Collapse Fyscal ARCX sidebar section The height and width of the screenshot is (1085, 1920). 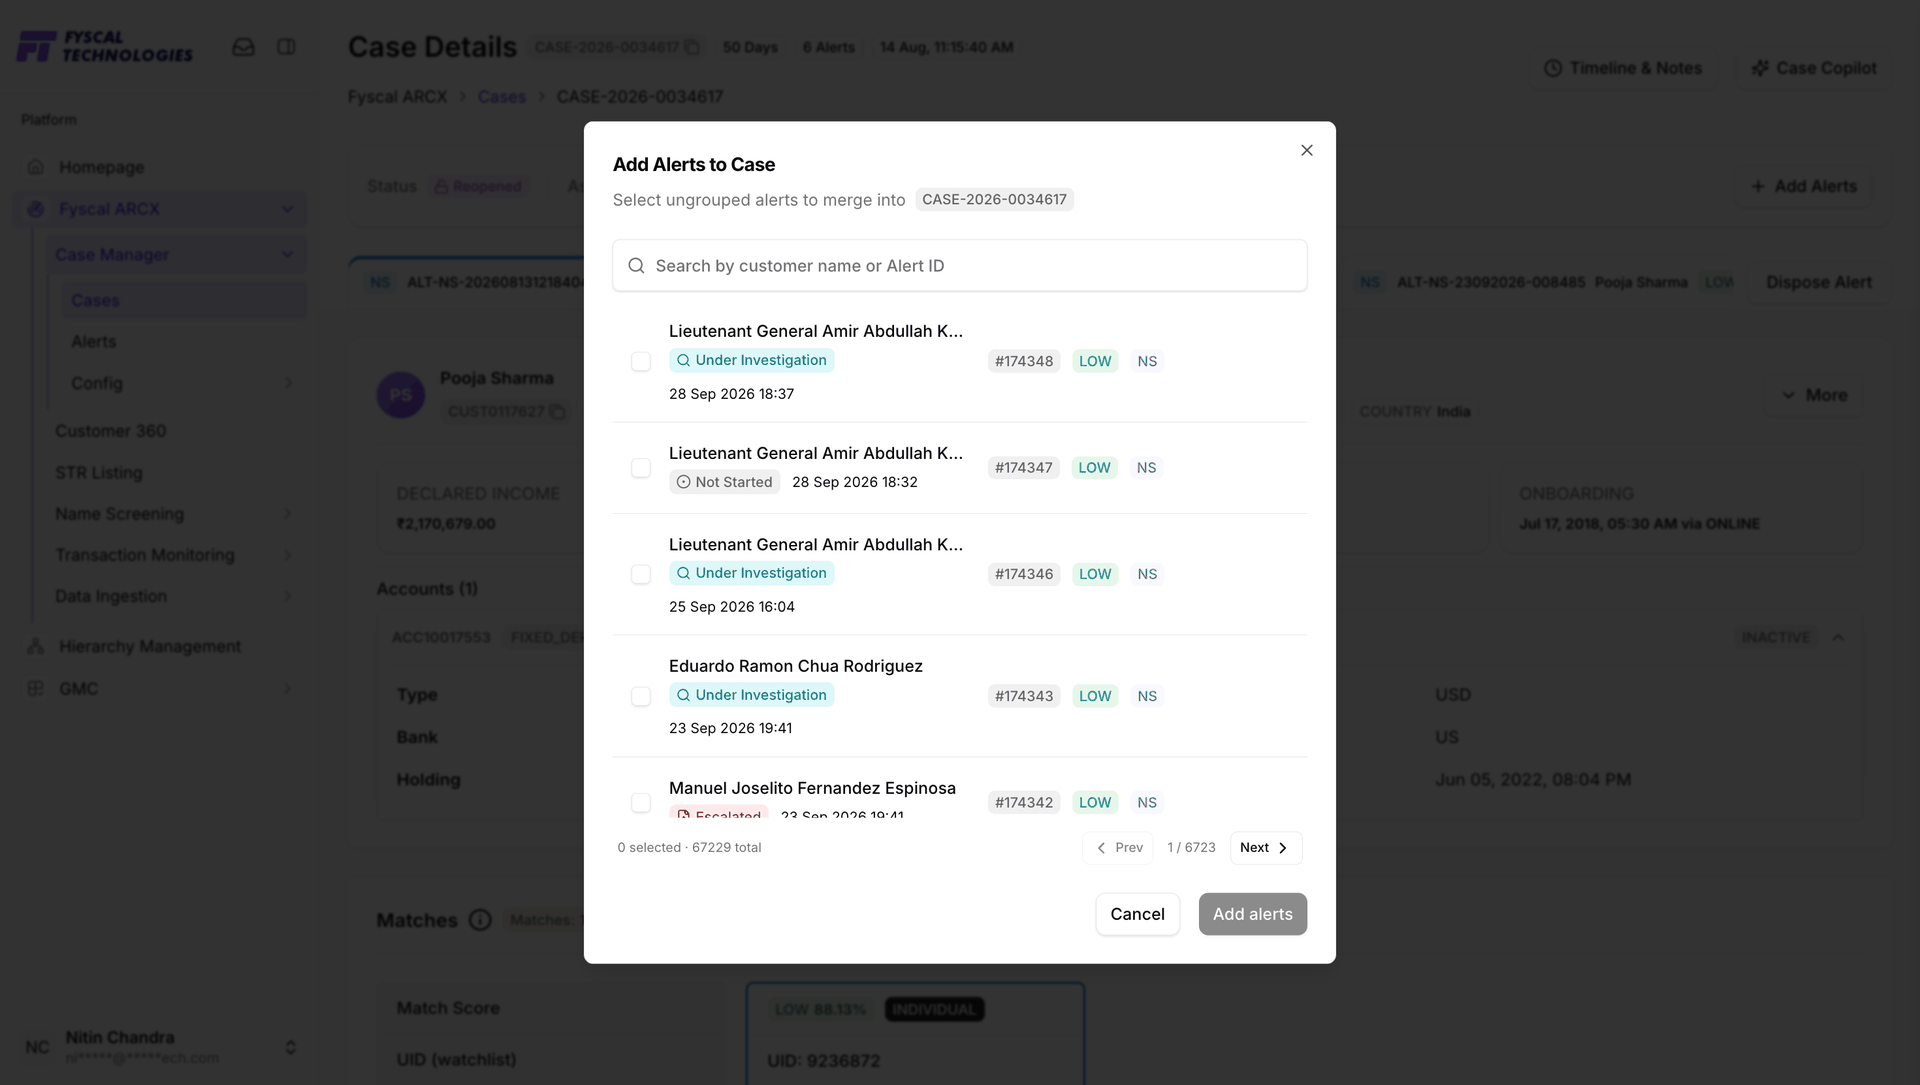[x=288, y=209]
